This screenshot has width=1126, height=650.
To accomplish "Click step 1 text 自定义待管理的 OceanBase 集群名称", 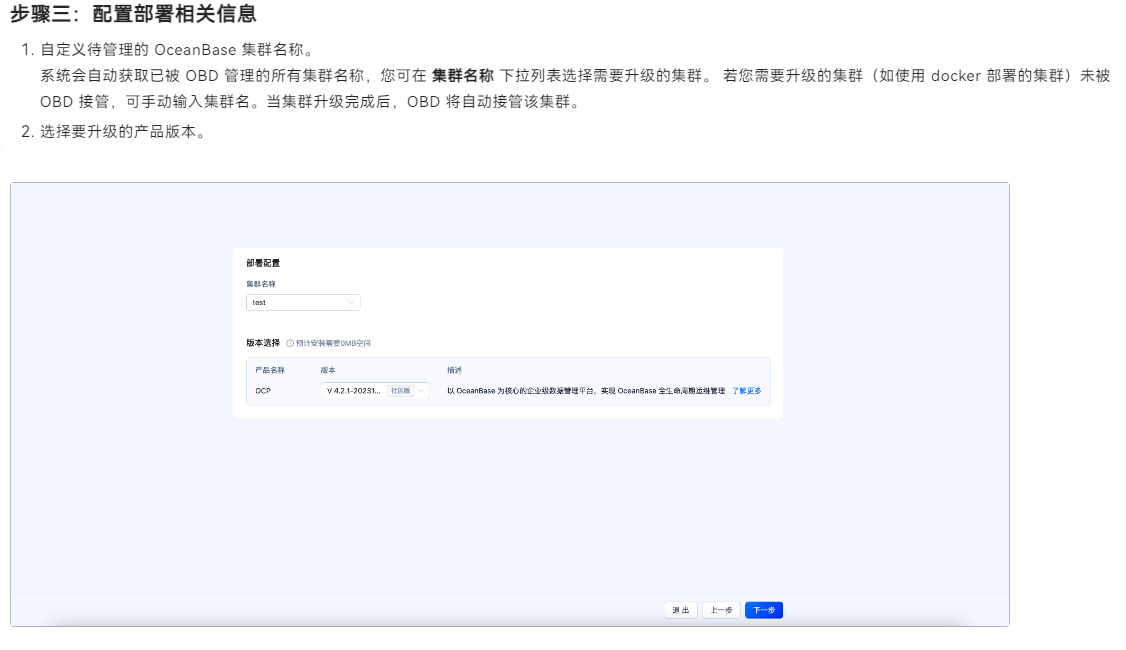I will [x=177, y=50].
